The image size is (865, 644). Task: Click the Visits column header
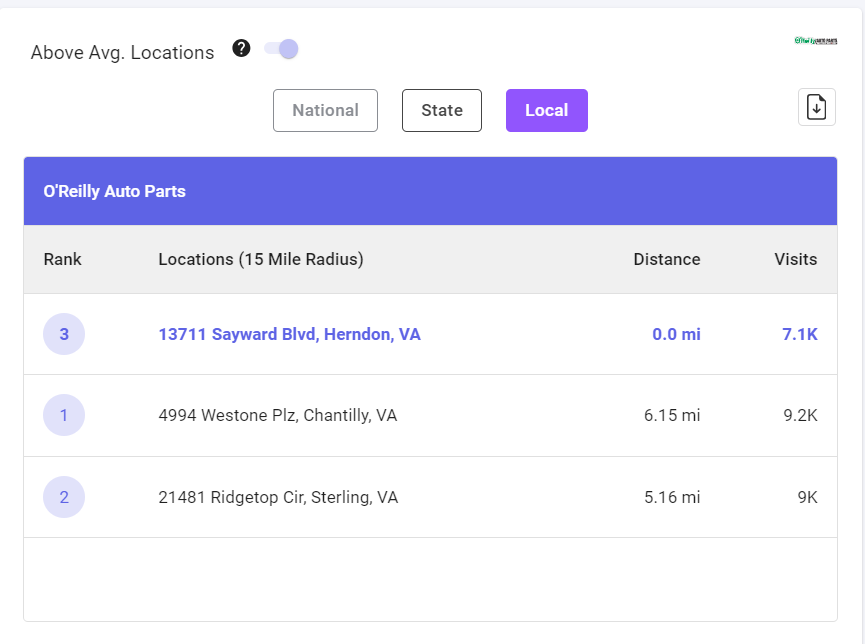795,259
